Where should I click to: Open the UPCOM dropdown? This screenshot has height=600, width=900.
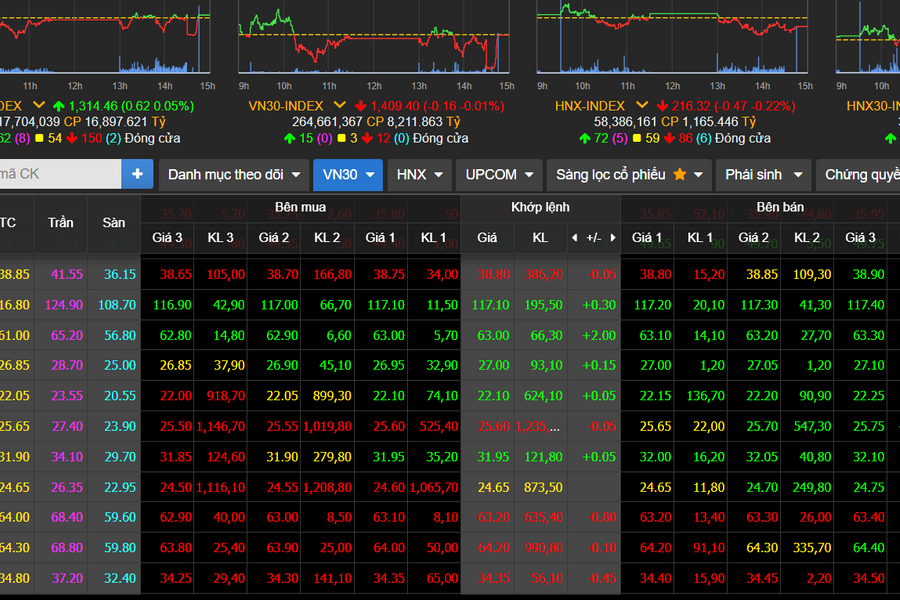(x=499, y=175)
